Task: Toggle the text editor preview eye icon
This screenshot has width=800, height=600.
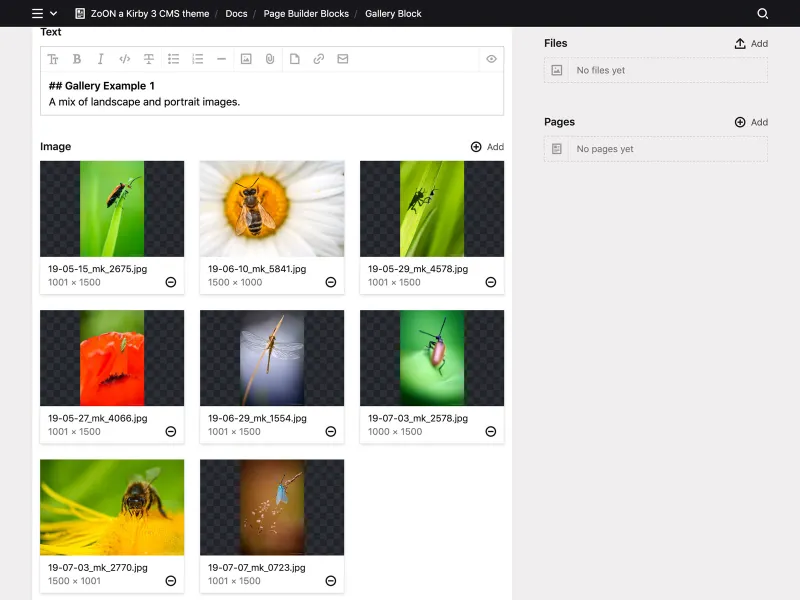Action: coord(491,59)
